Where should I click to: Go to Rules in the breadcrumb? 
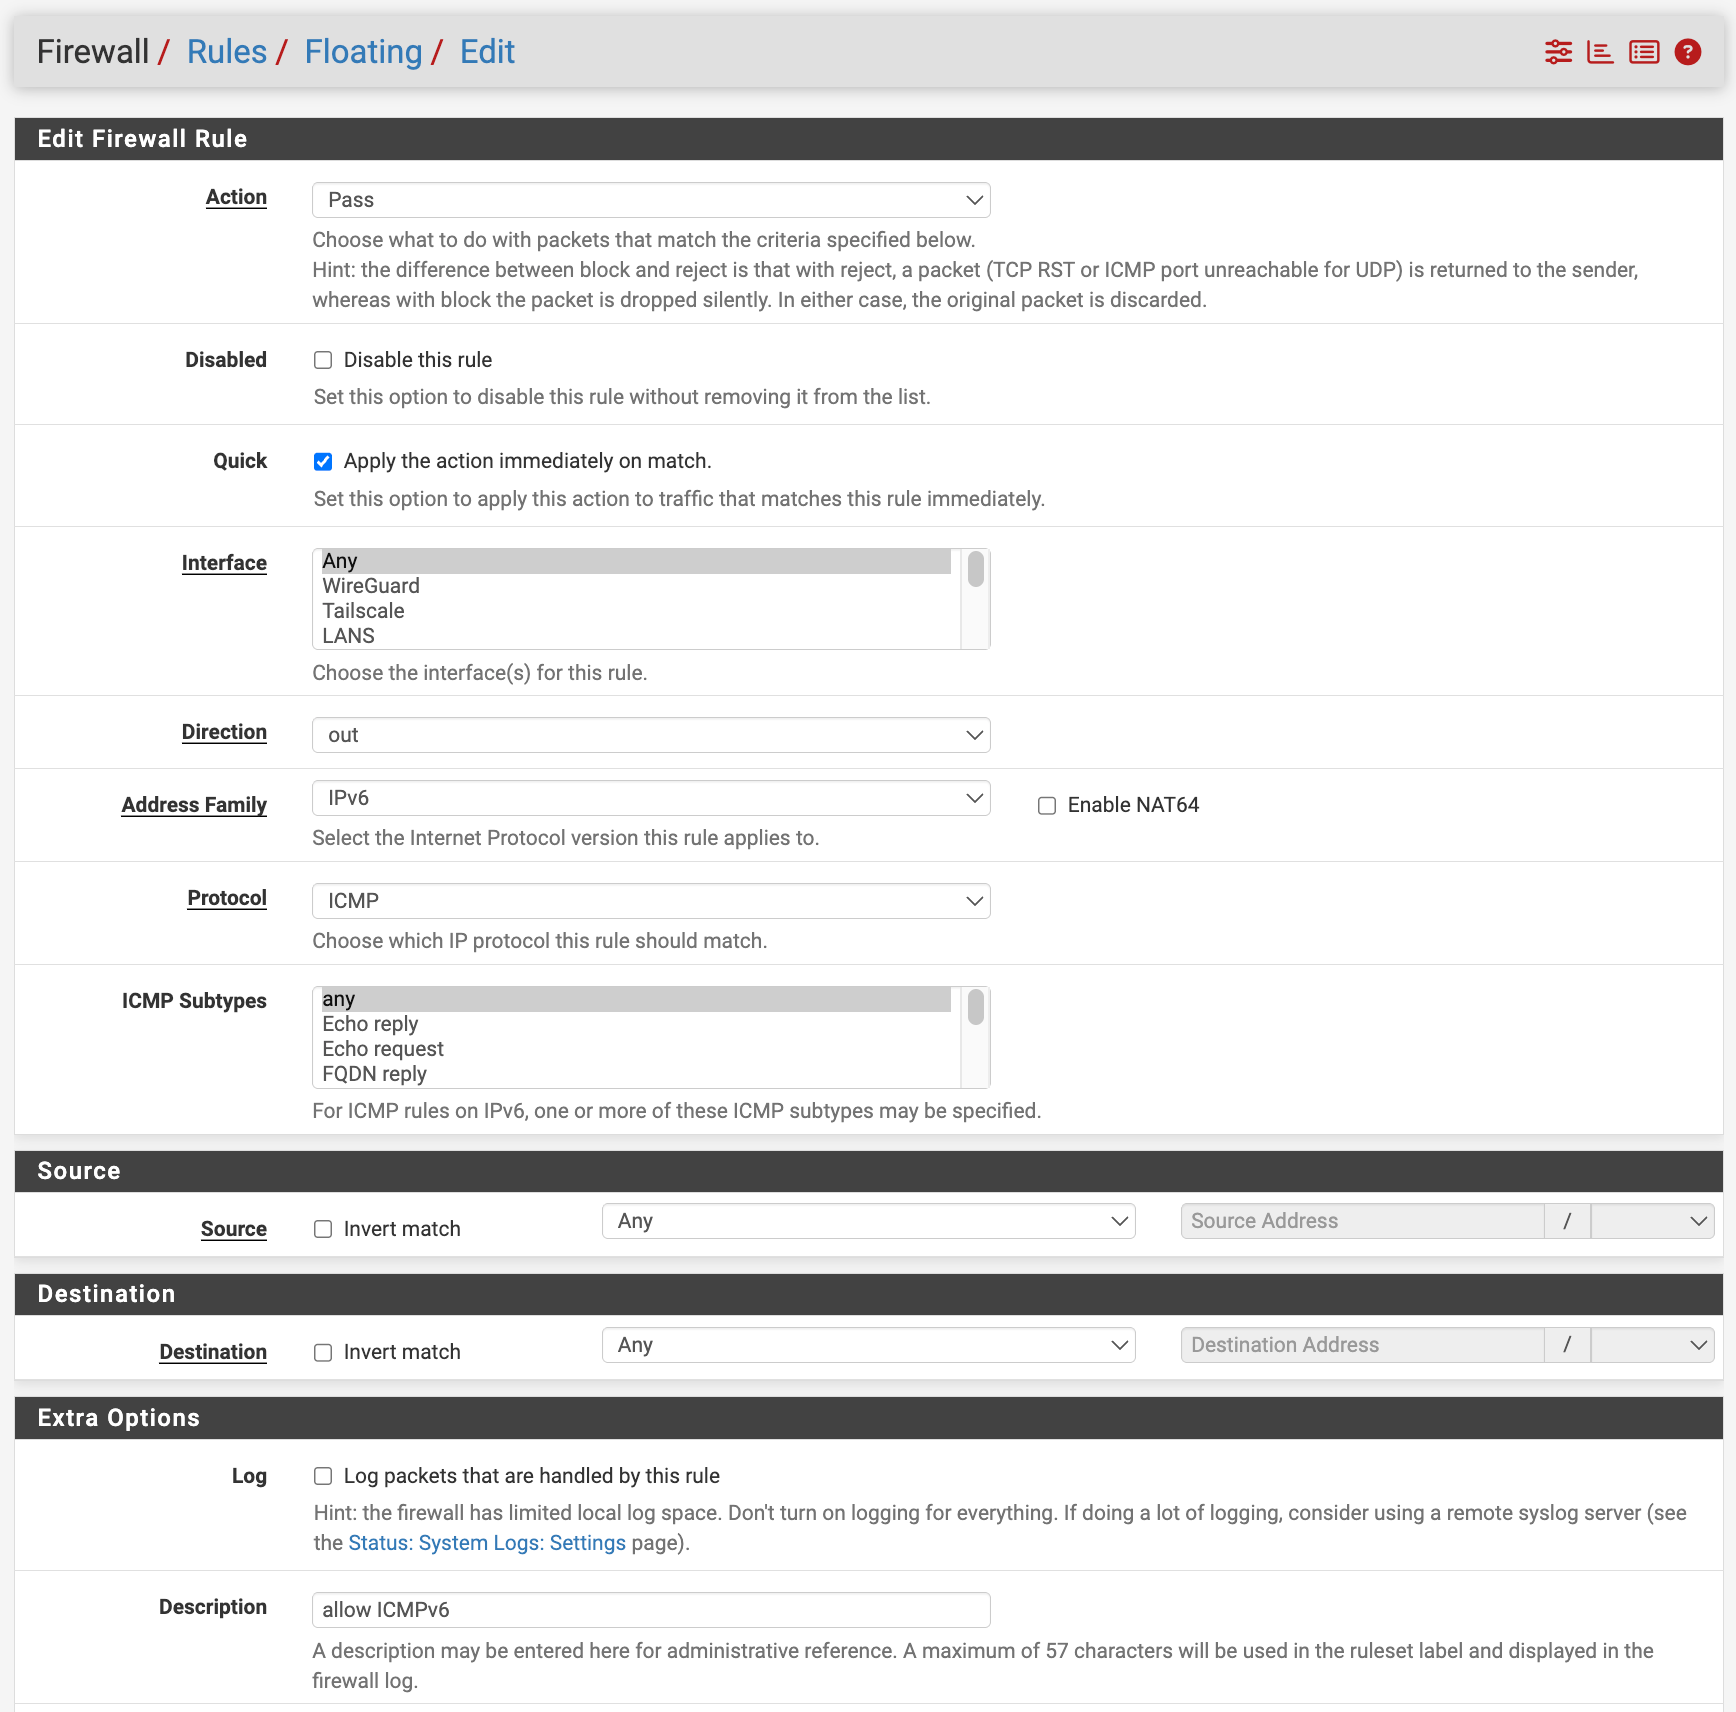tap(227, 52)
